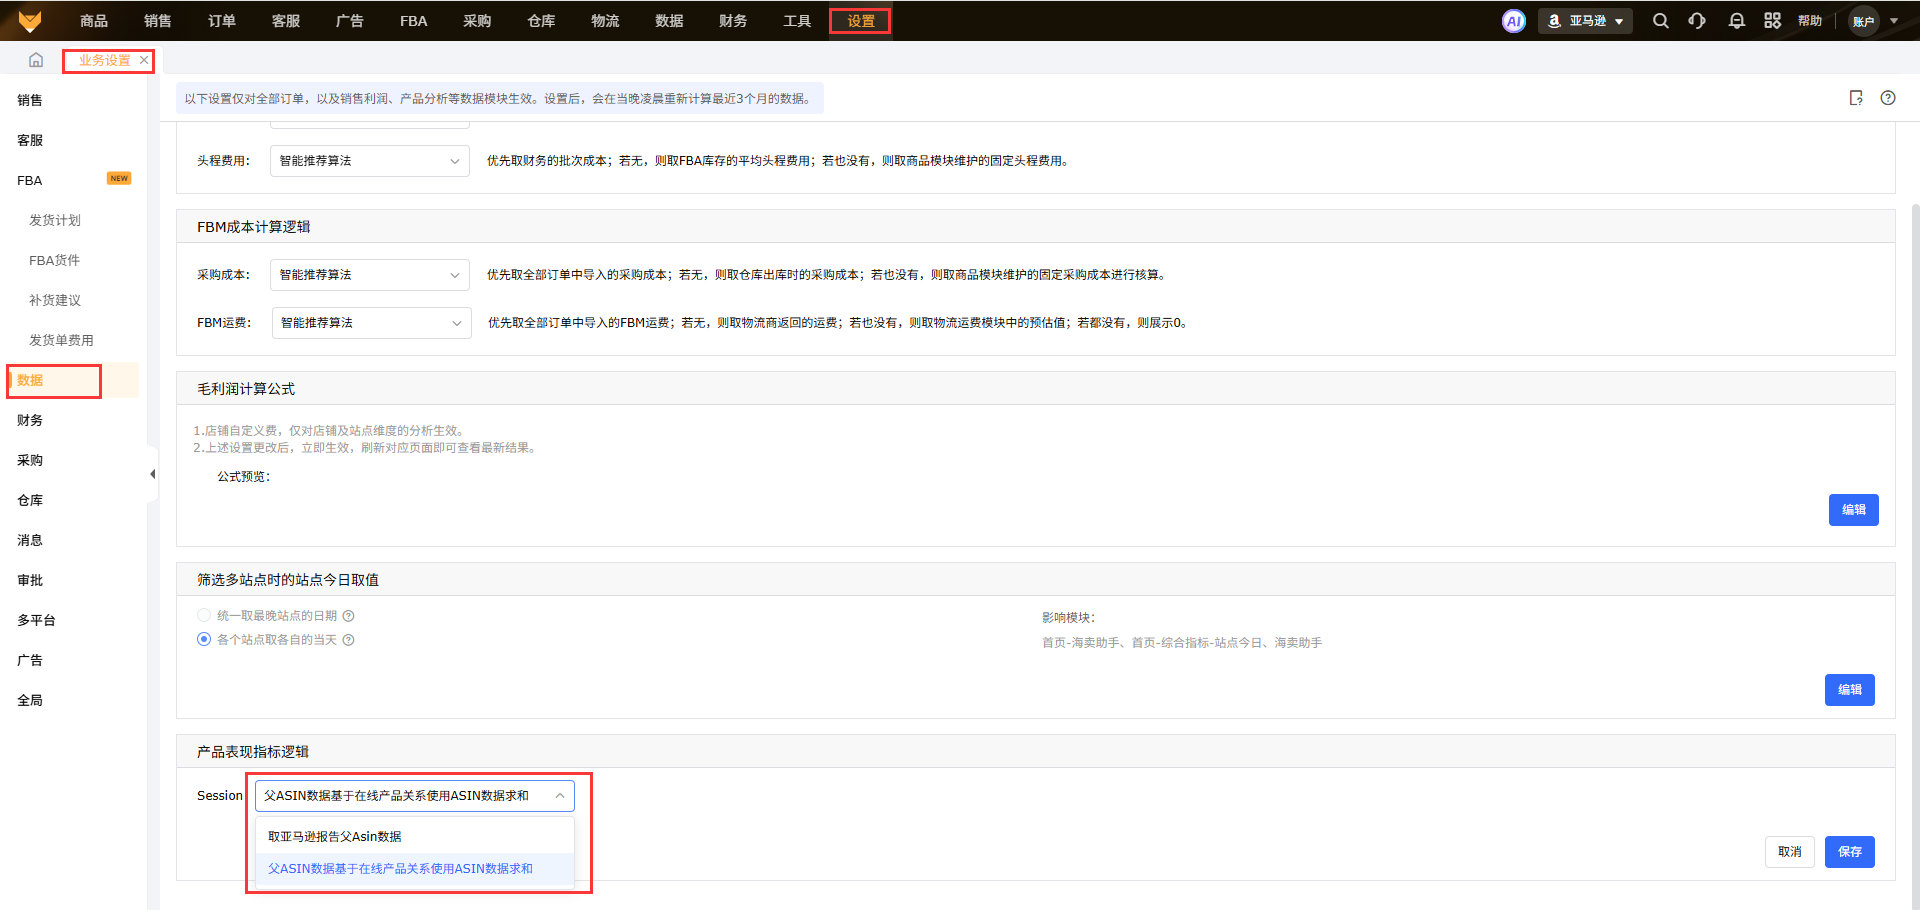Open 设置 in the top navigation
The image size is (1920, 910).
(861, 21)
